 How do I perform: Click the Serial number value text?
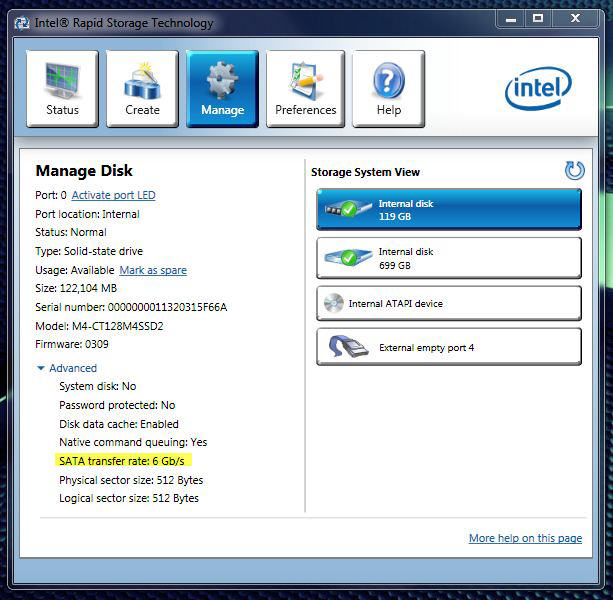pyautogui.click(x=167, y=307)
